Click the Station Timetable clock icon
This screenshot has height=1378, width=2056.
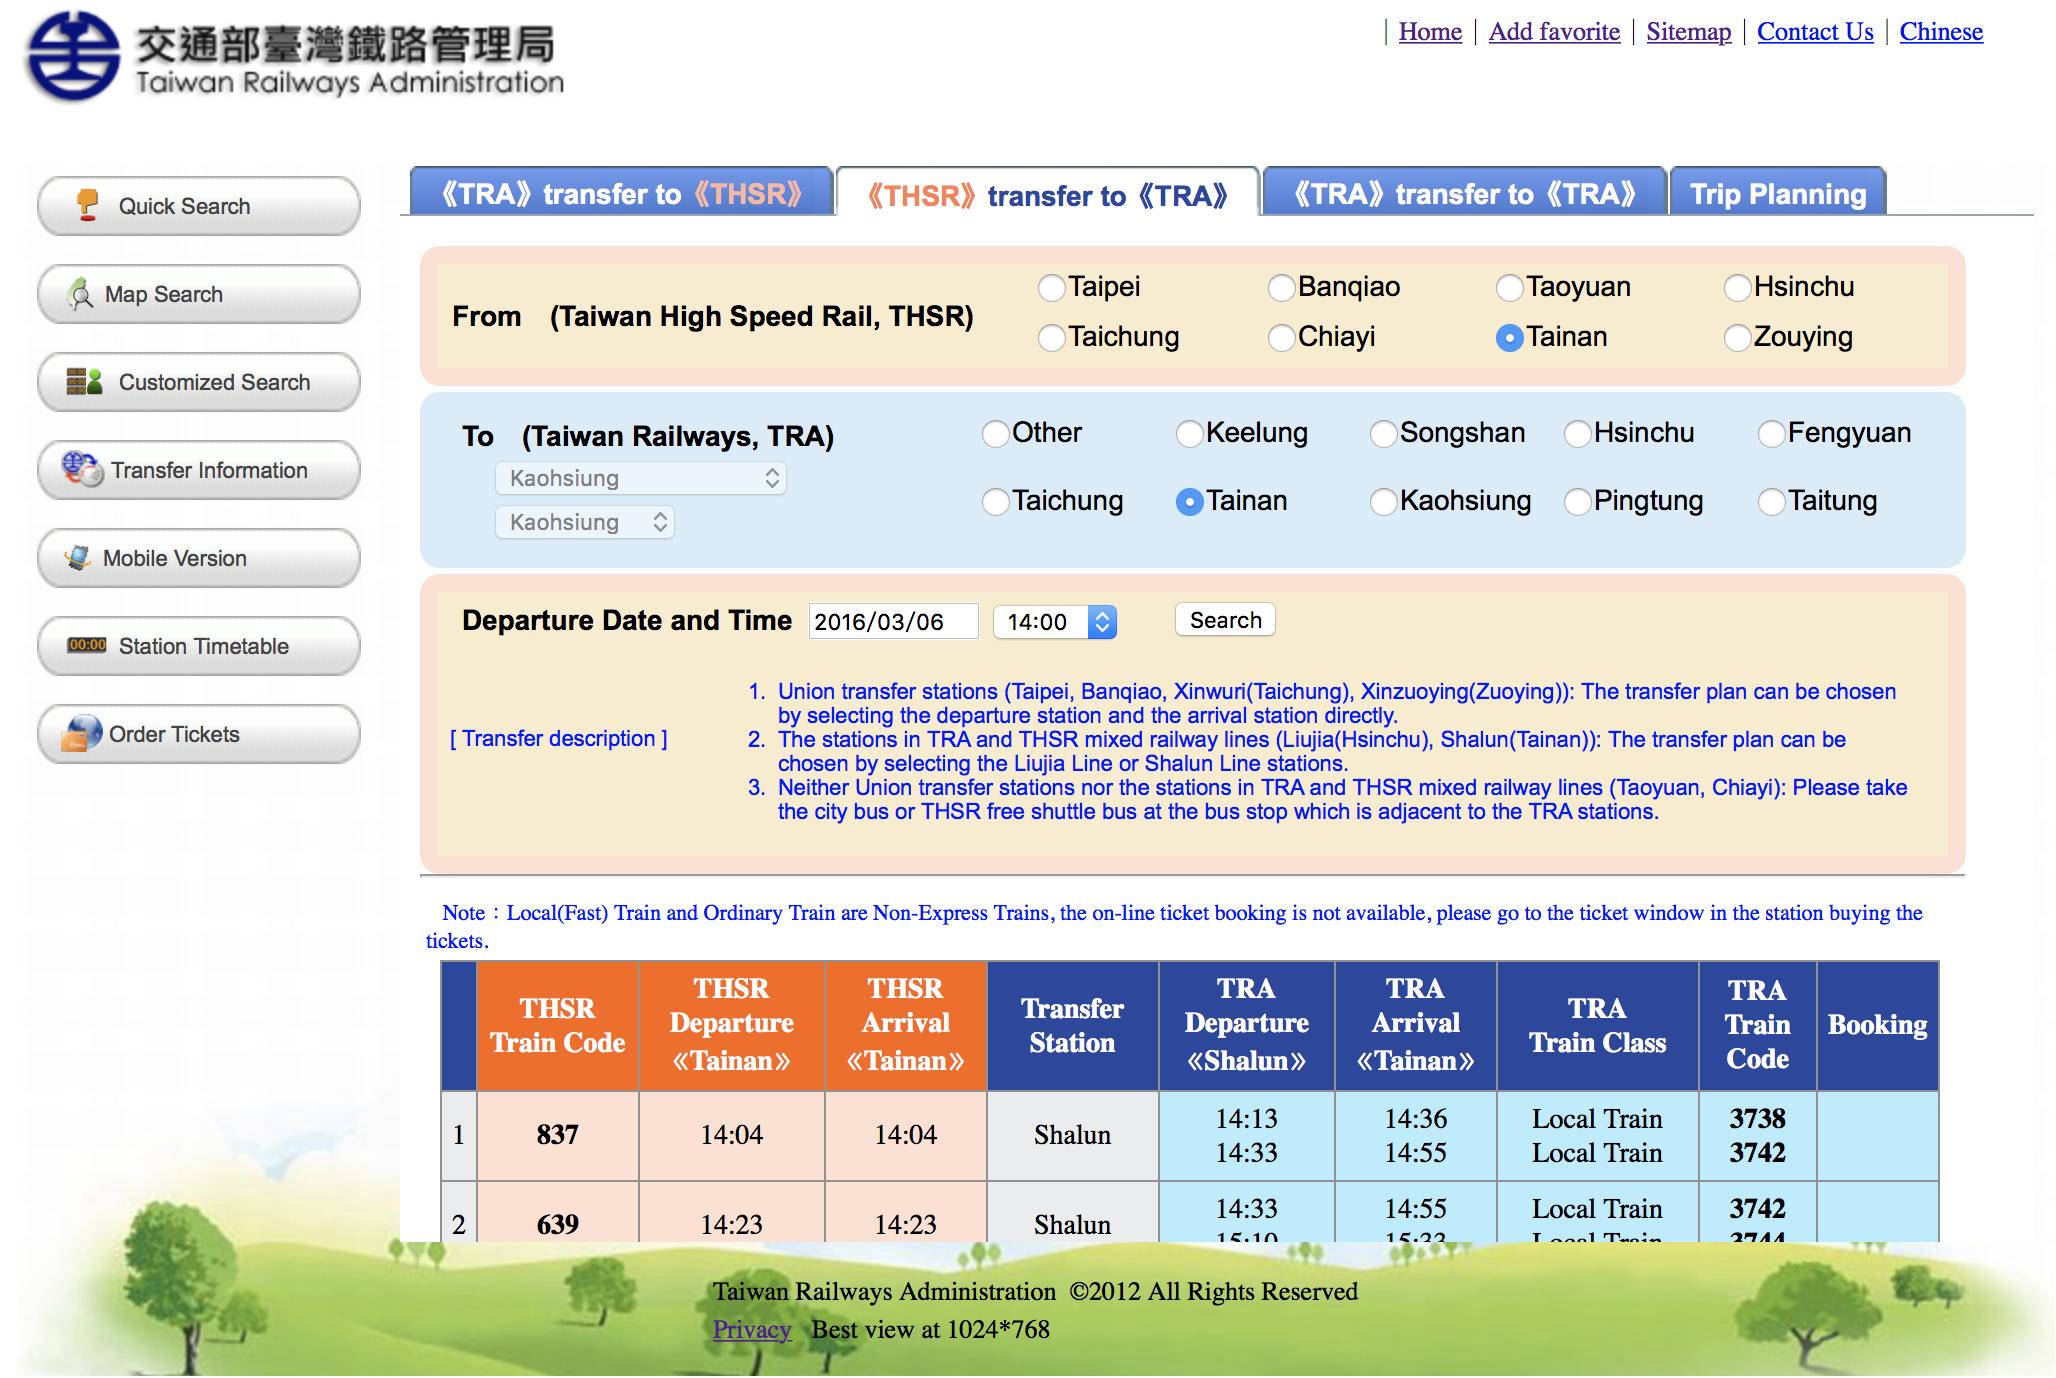(x=87, y=645)
